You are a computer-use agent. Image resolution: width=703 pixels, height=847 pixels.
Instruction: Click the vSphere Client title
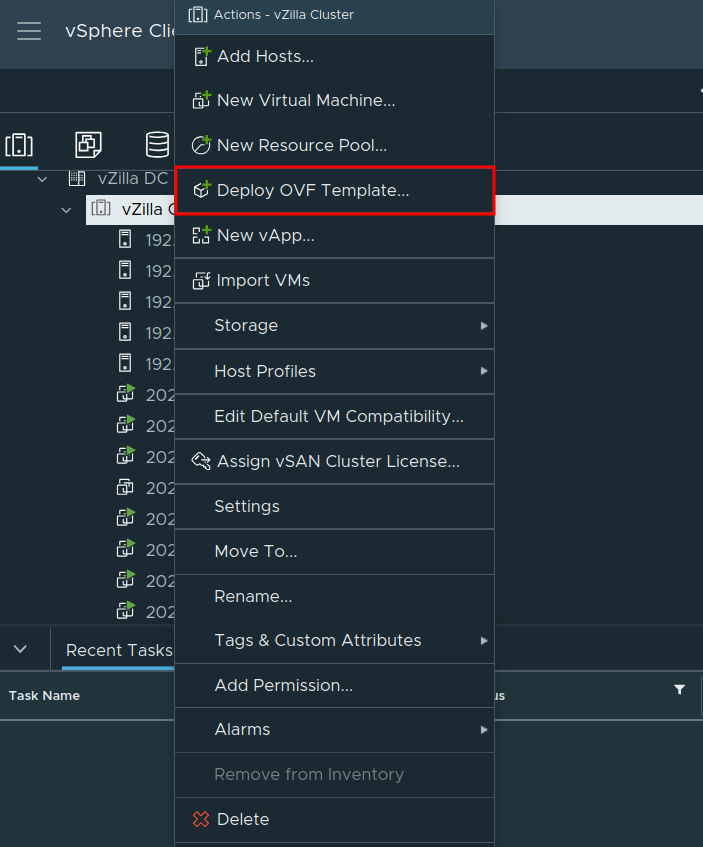click(119, 31)
